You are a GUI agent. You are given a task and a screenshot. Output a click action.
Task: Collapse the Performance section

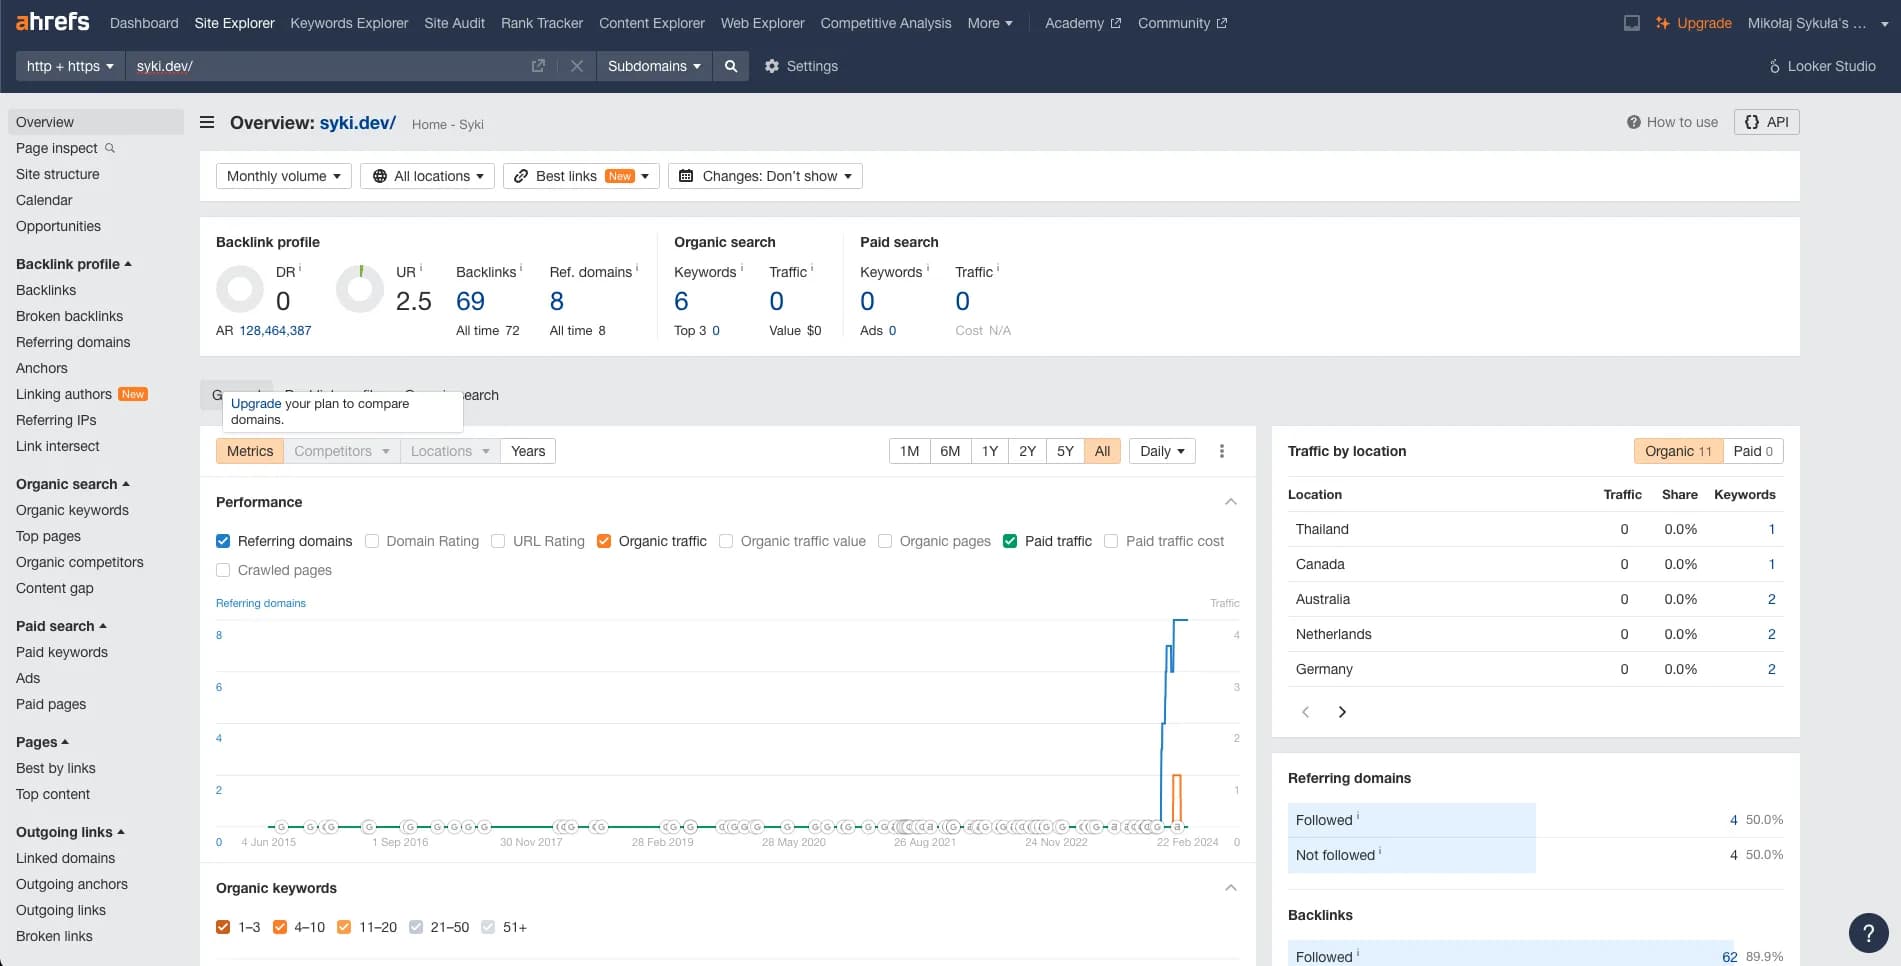[1231, 502]
